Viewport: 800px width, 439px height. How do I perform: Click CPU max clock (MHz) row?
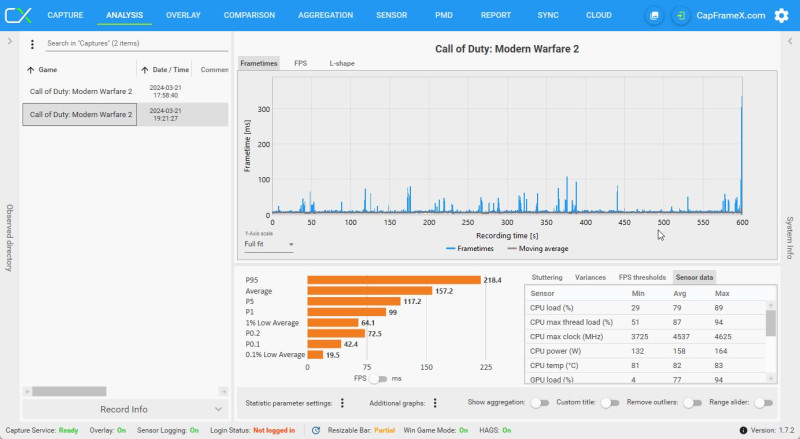pos(645,337)
